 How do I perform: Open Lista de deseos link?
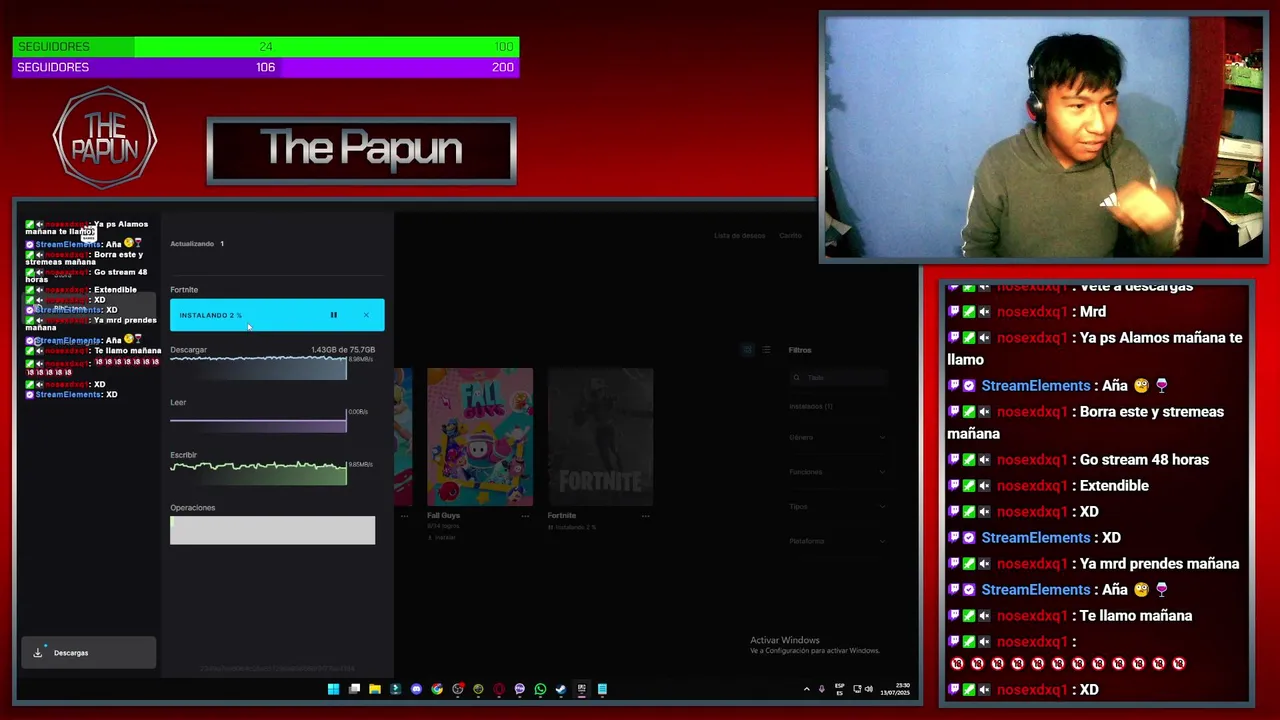tap(739, 236)
